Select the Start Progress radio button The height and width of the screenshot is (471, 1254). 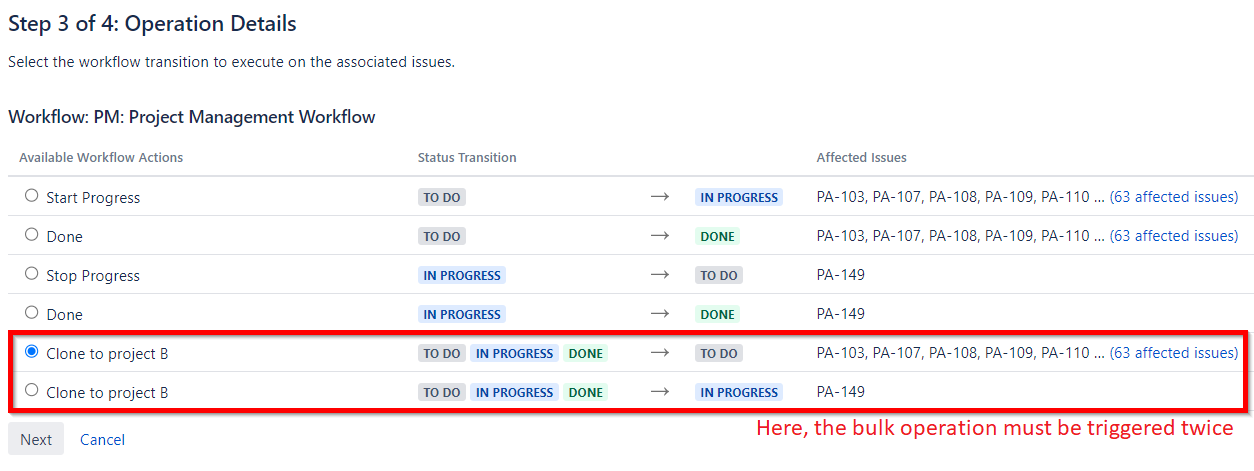pos(32,196)
